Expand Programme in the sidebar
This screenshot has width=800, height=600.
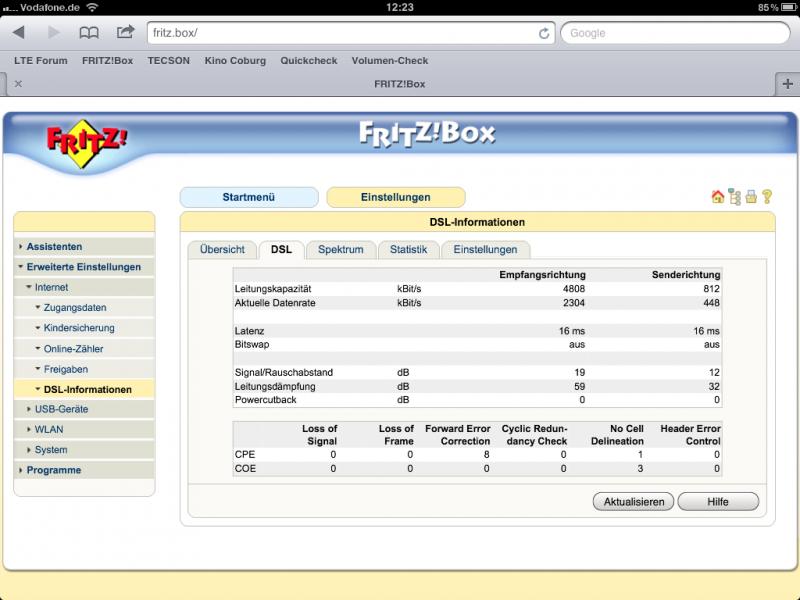pos(84,470)
